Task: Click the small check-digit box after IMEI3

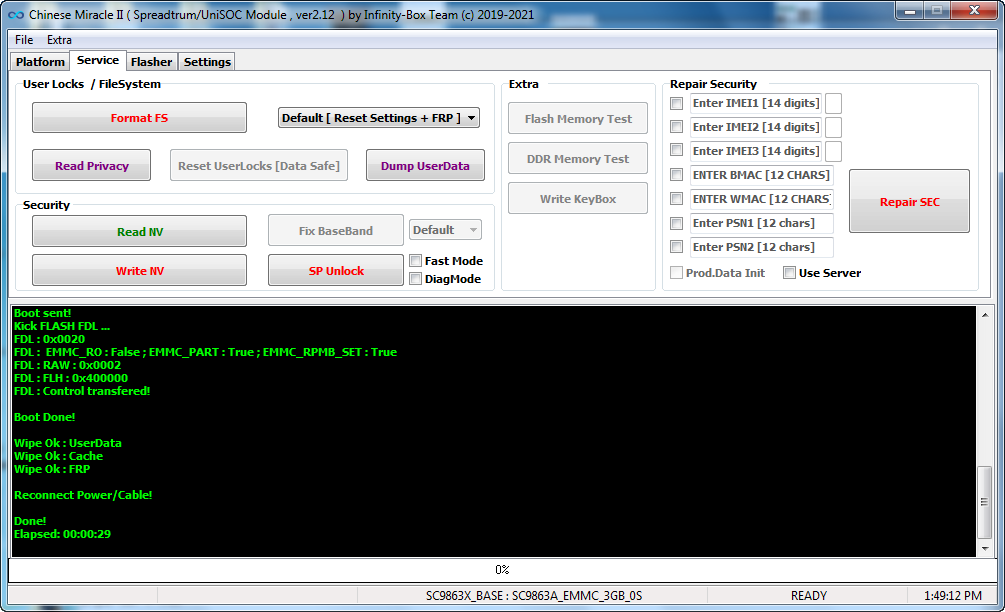Action: point(833,151)
